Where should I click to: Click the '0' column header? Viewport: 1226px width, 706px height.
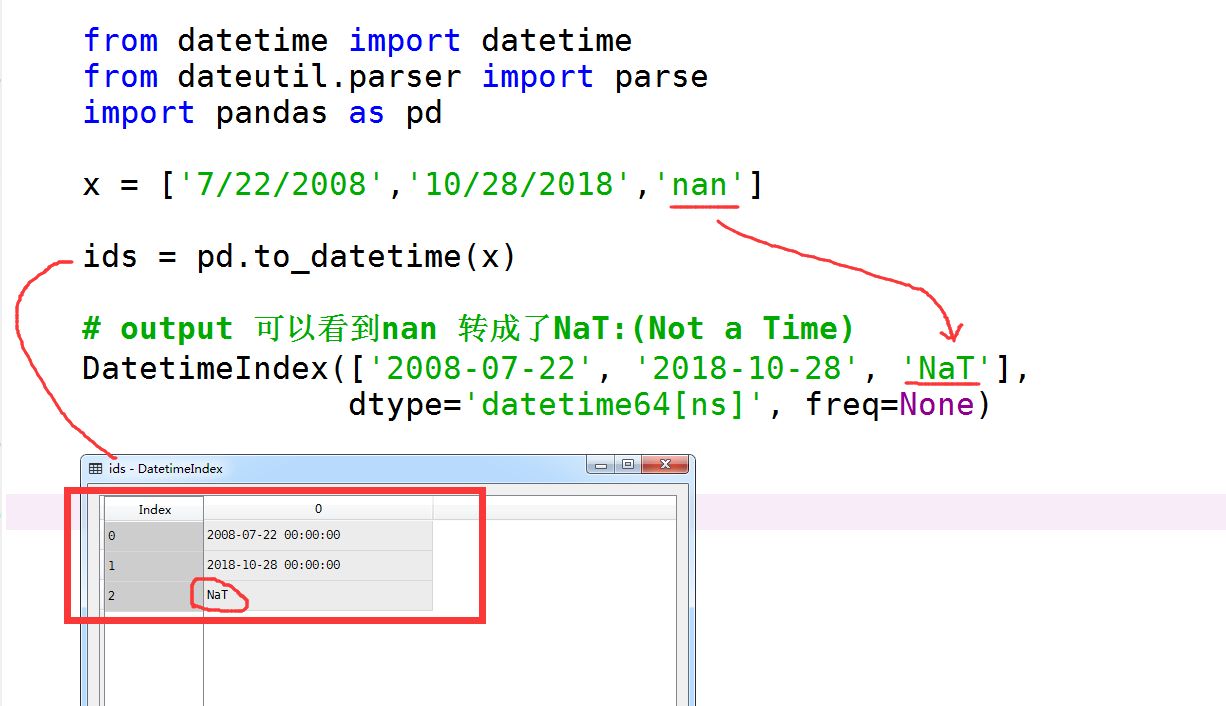[317, 508]
